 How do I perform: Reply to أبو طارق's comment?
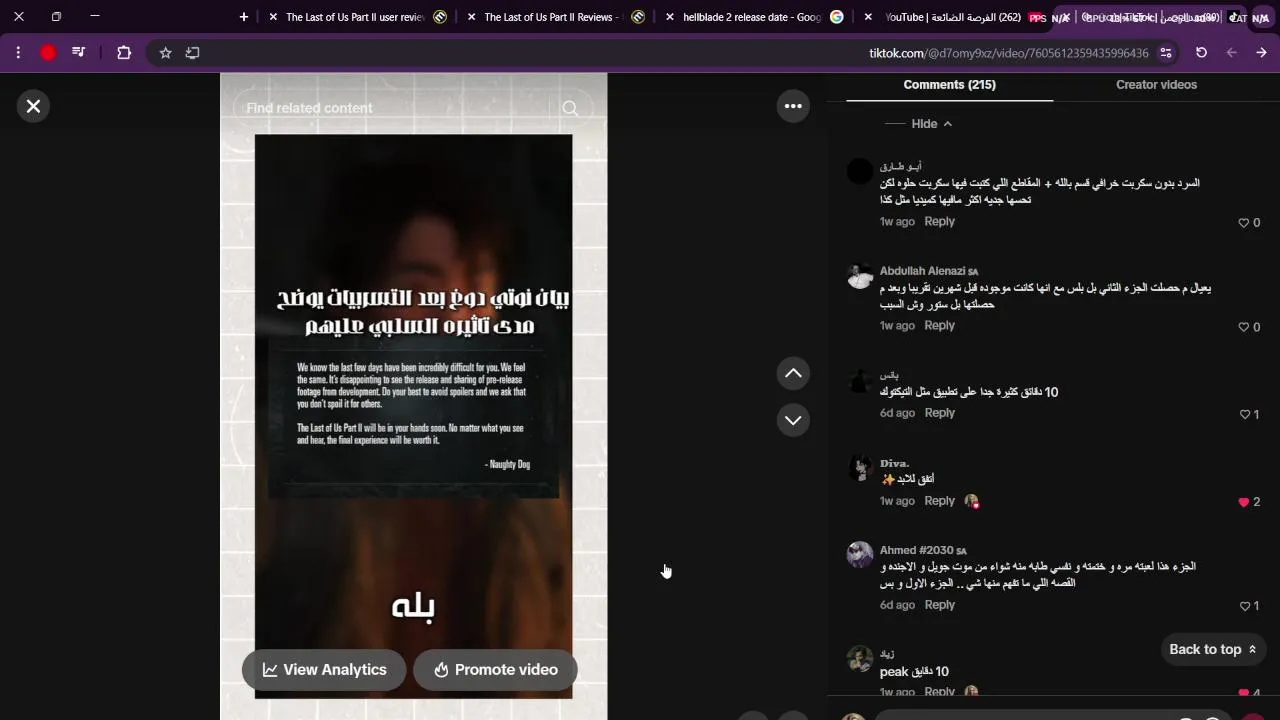click(x=939, y=222)
